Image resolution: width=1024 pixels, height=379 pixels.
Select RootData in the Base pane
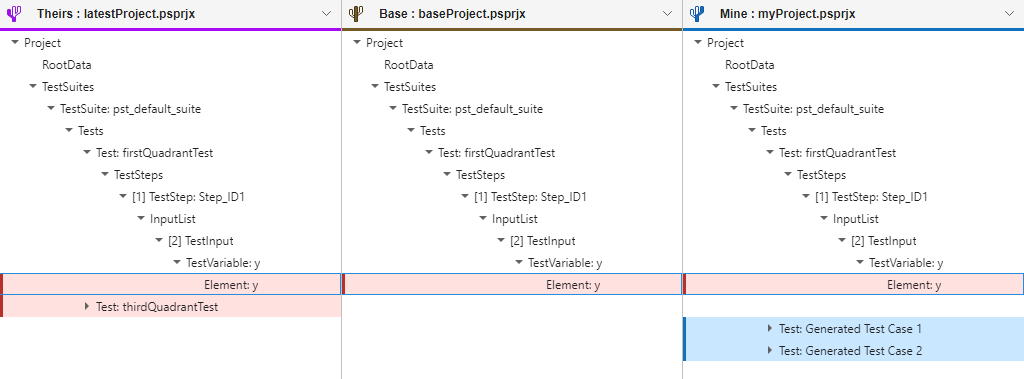point(409,65)
